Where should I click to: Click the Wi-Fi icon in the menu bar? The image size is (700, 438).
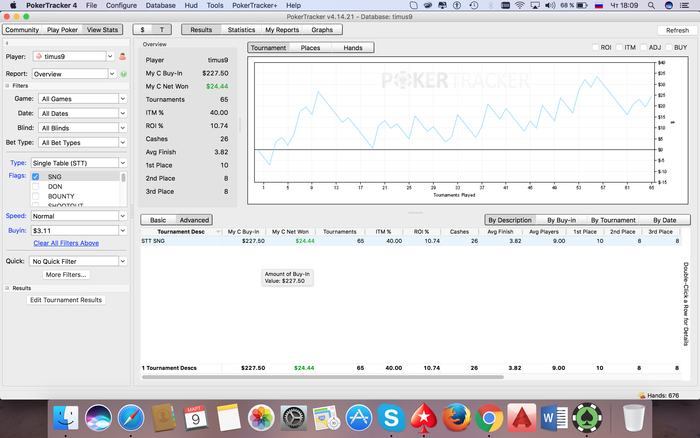pyautogui.click(x=520, y=5)
